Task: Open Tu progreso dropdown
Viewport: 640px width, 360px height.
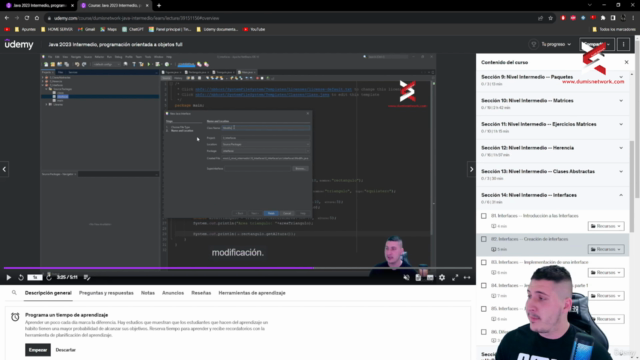Action: (x=551, y=44)
